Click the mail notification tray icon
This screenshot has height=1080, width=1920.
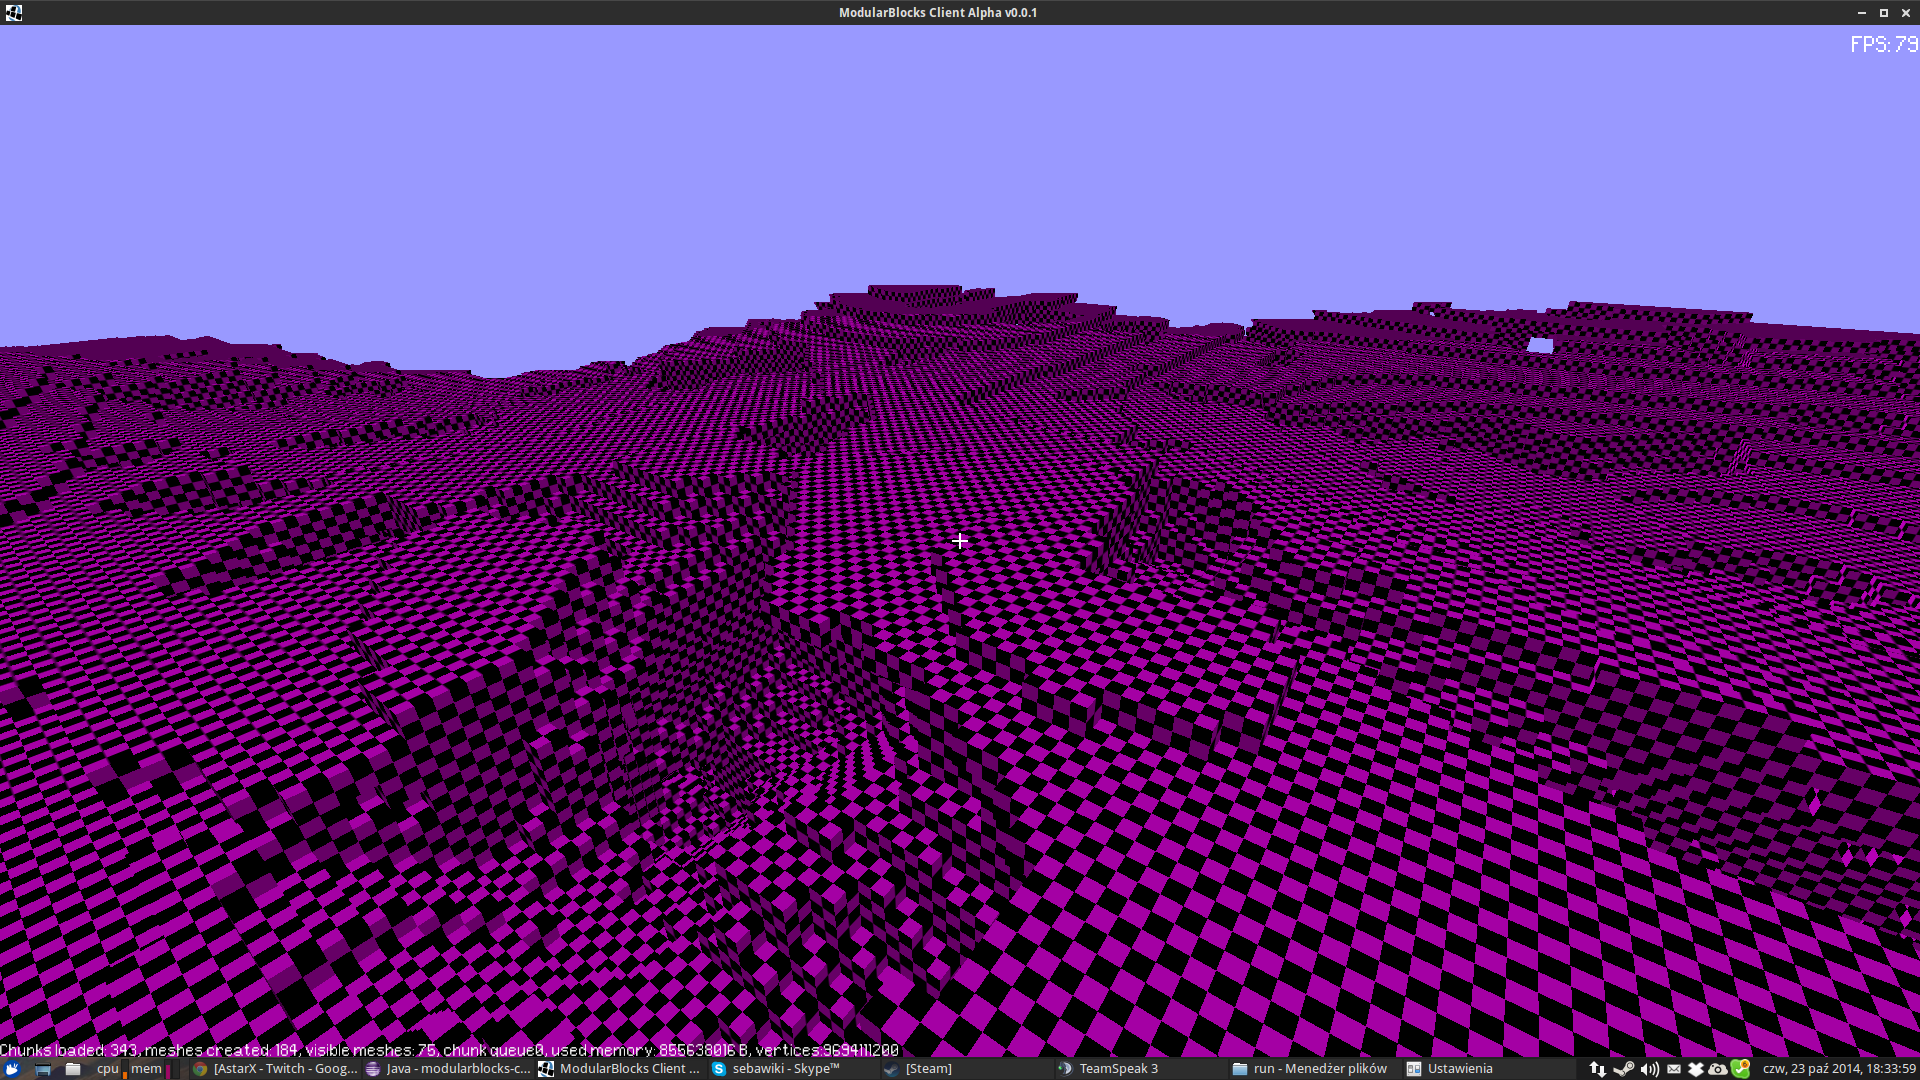1673,1069
